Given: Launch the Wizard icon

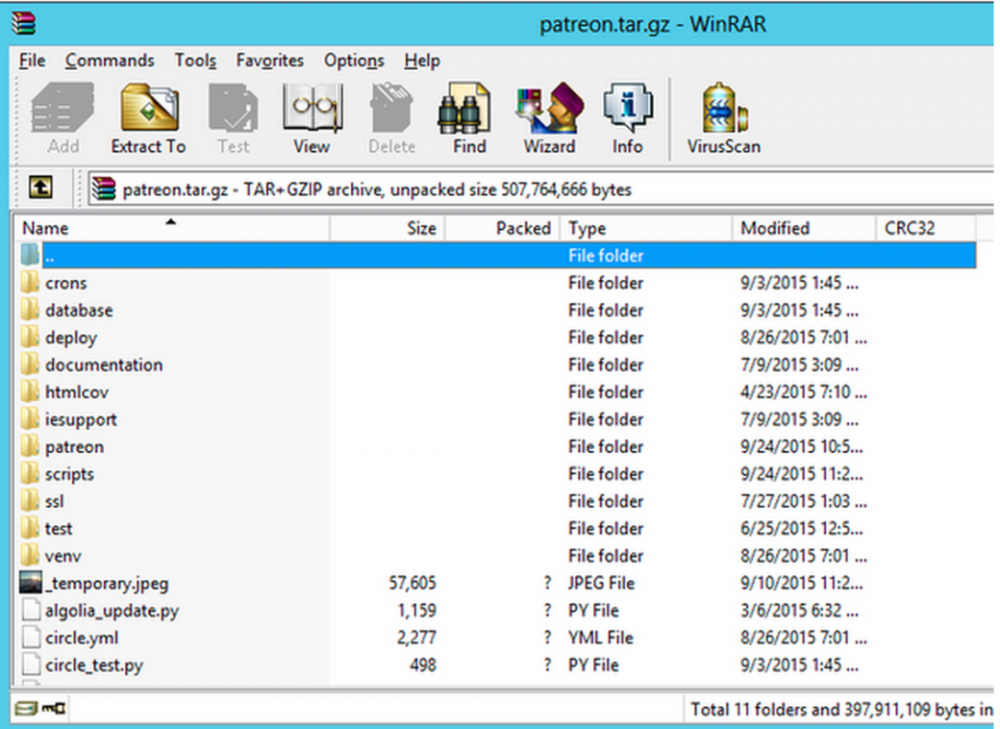Looking at the screenshot, I should [x=550, y=108].
